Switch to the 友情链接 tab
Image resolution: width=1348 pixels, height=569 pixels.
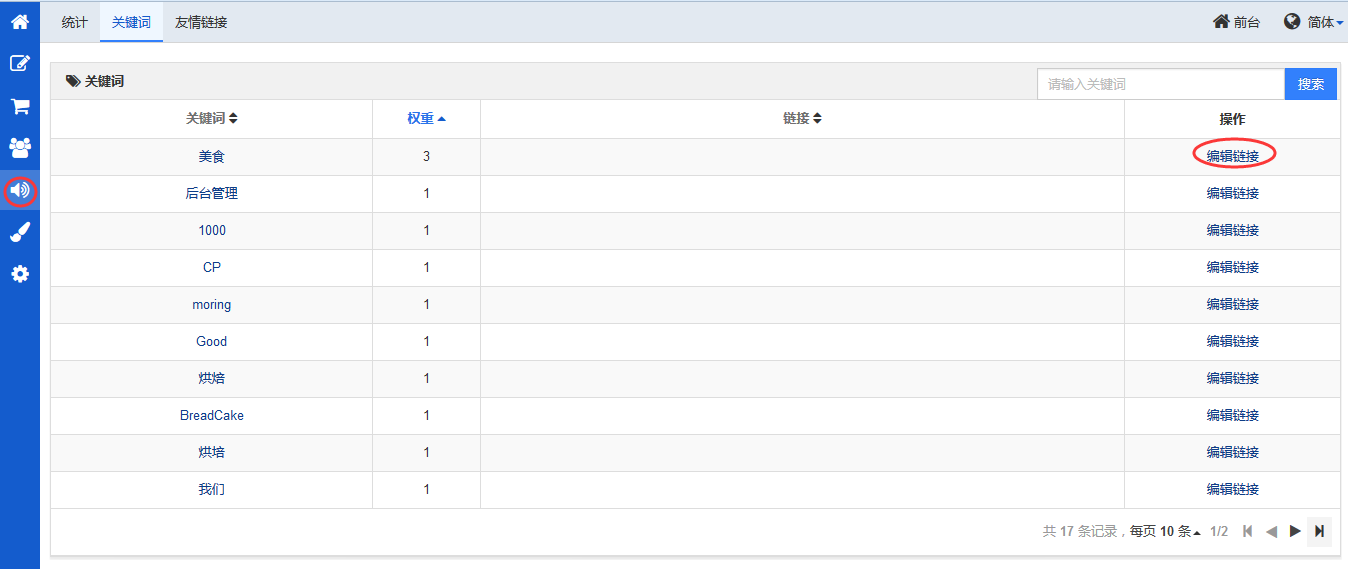(201, 22)
